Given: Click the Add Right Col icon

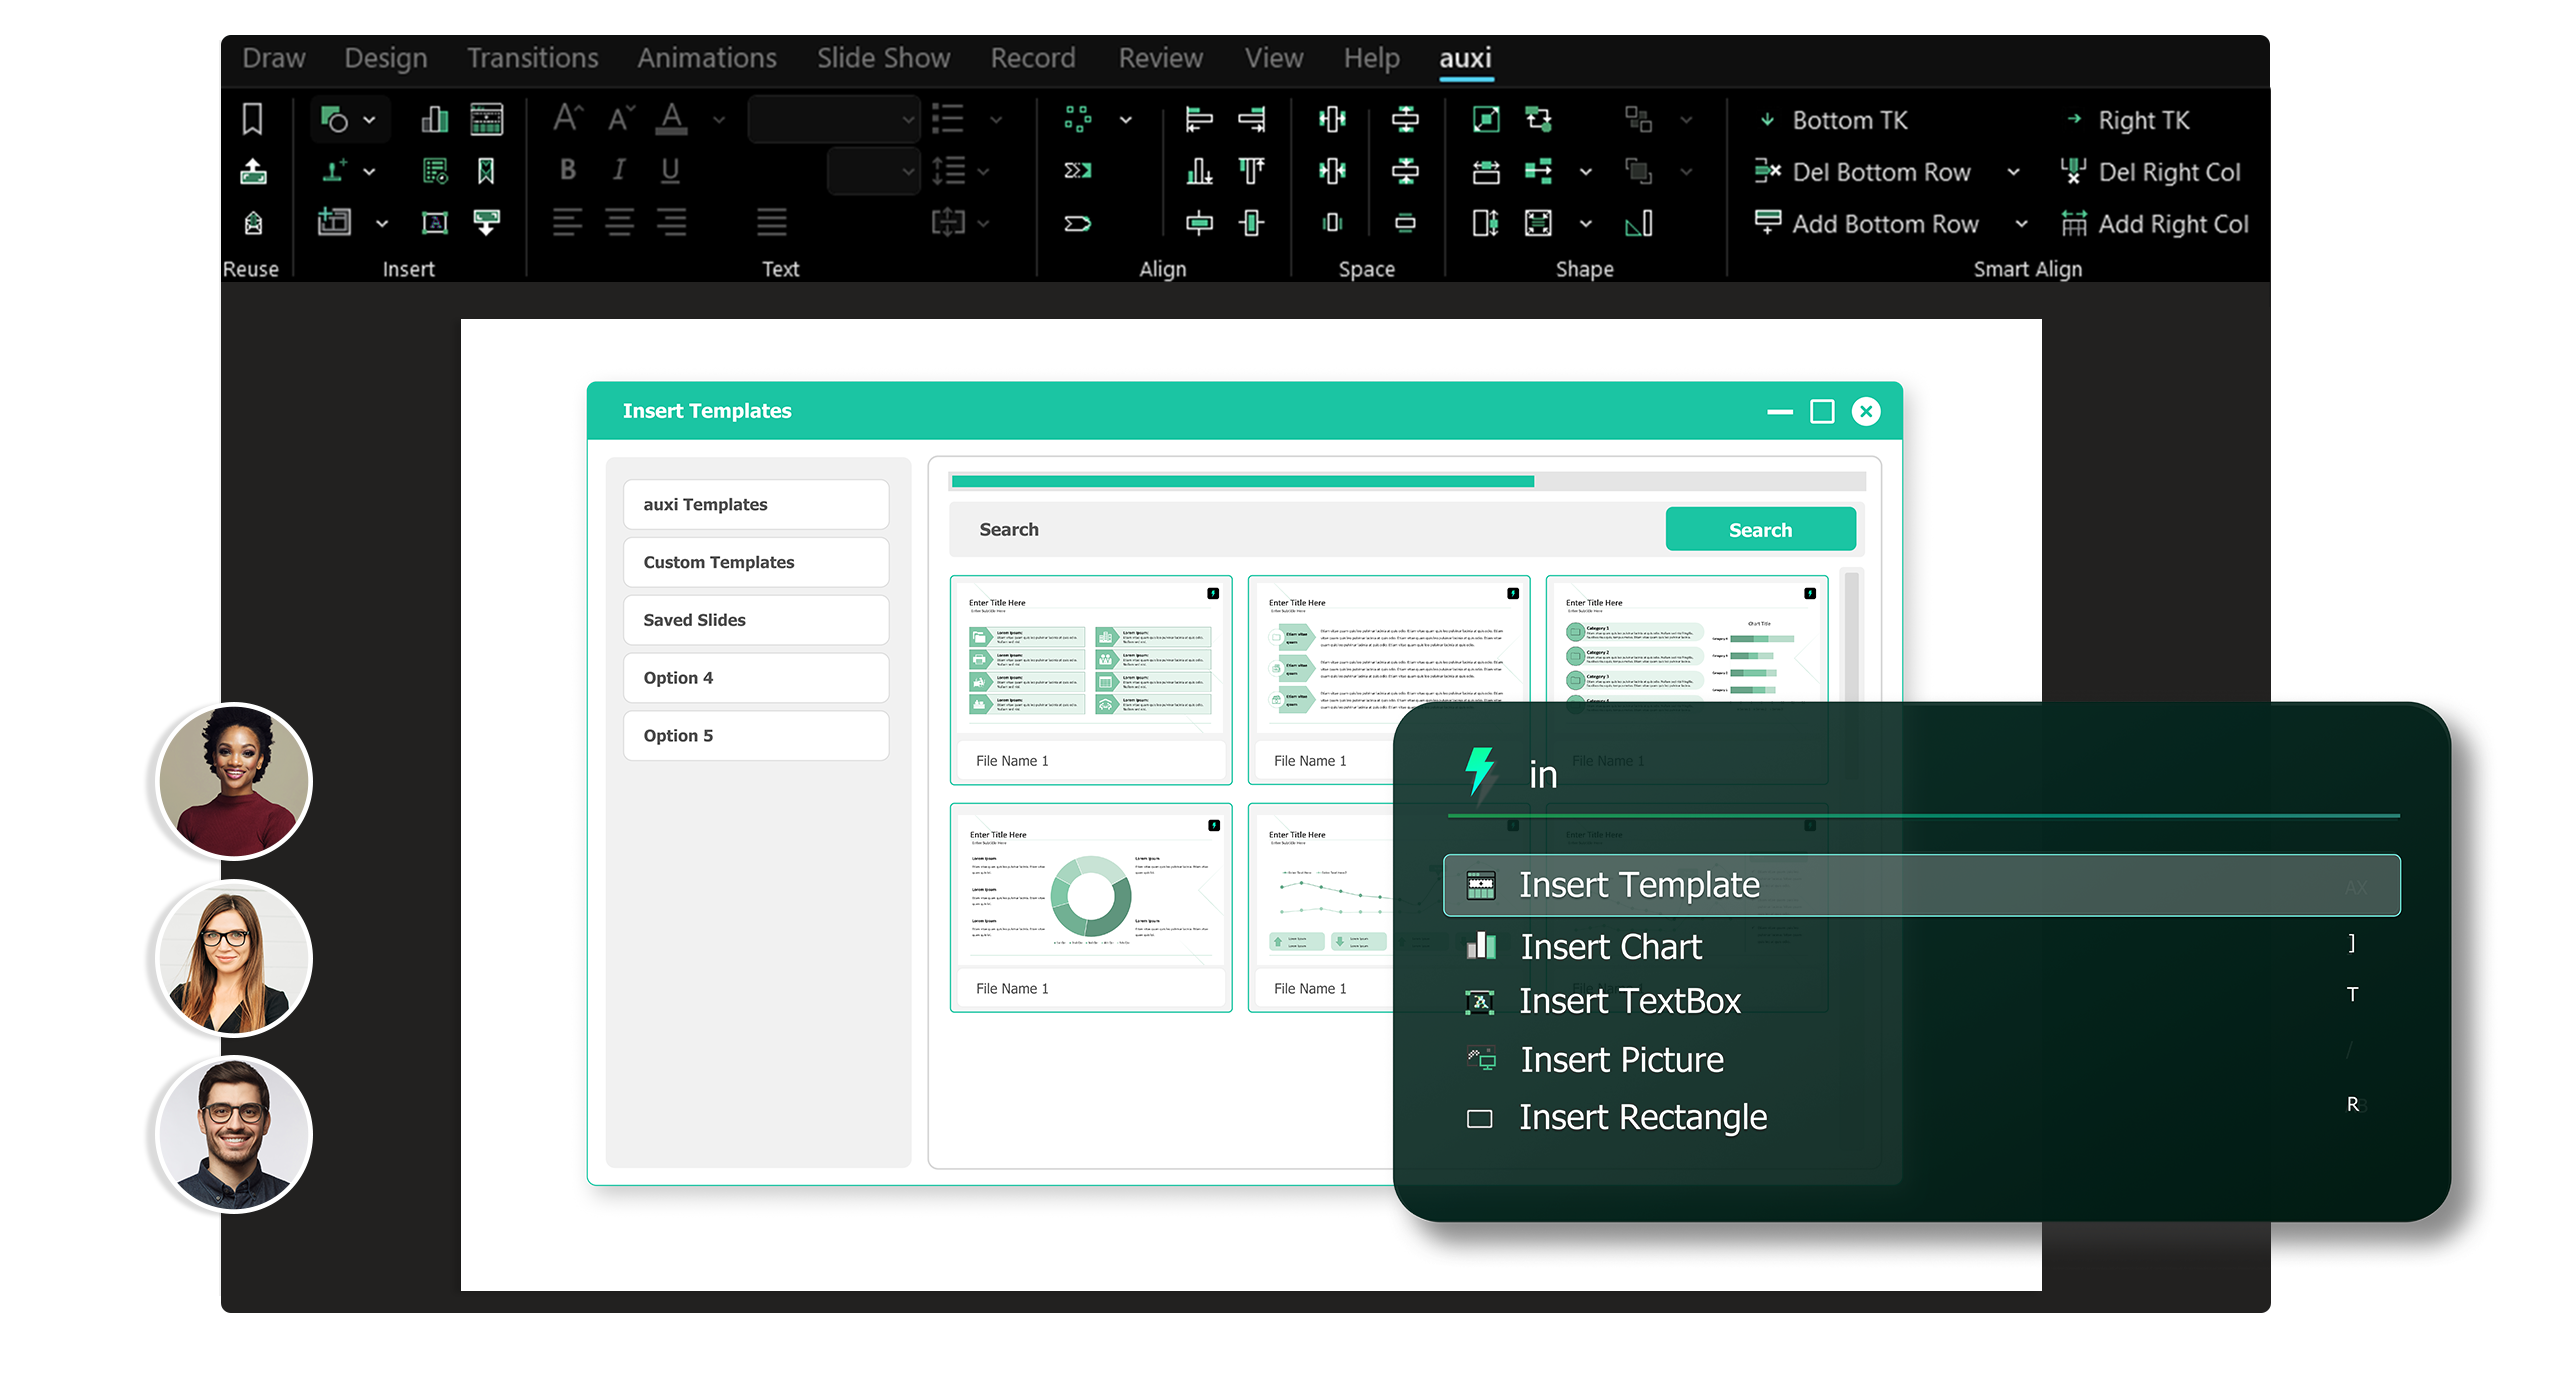Looking at the screenshot, I should 2074,224.
